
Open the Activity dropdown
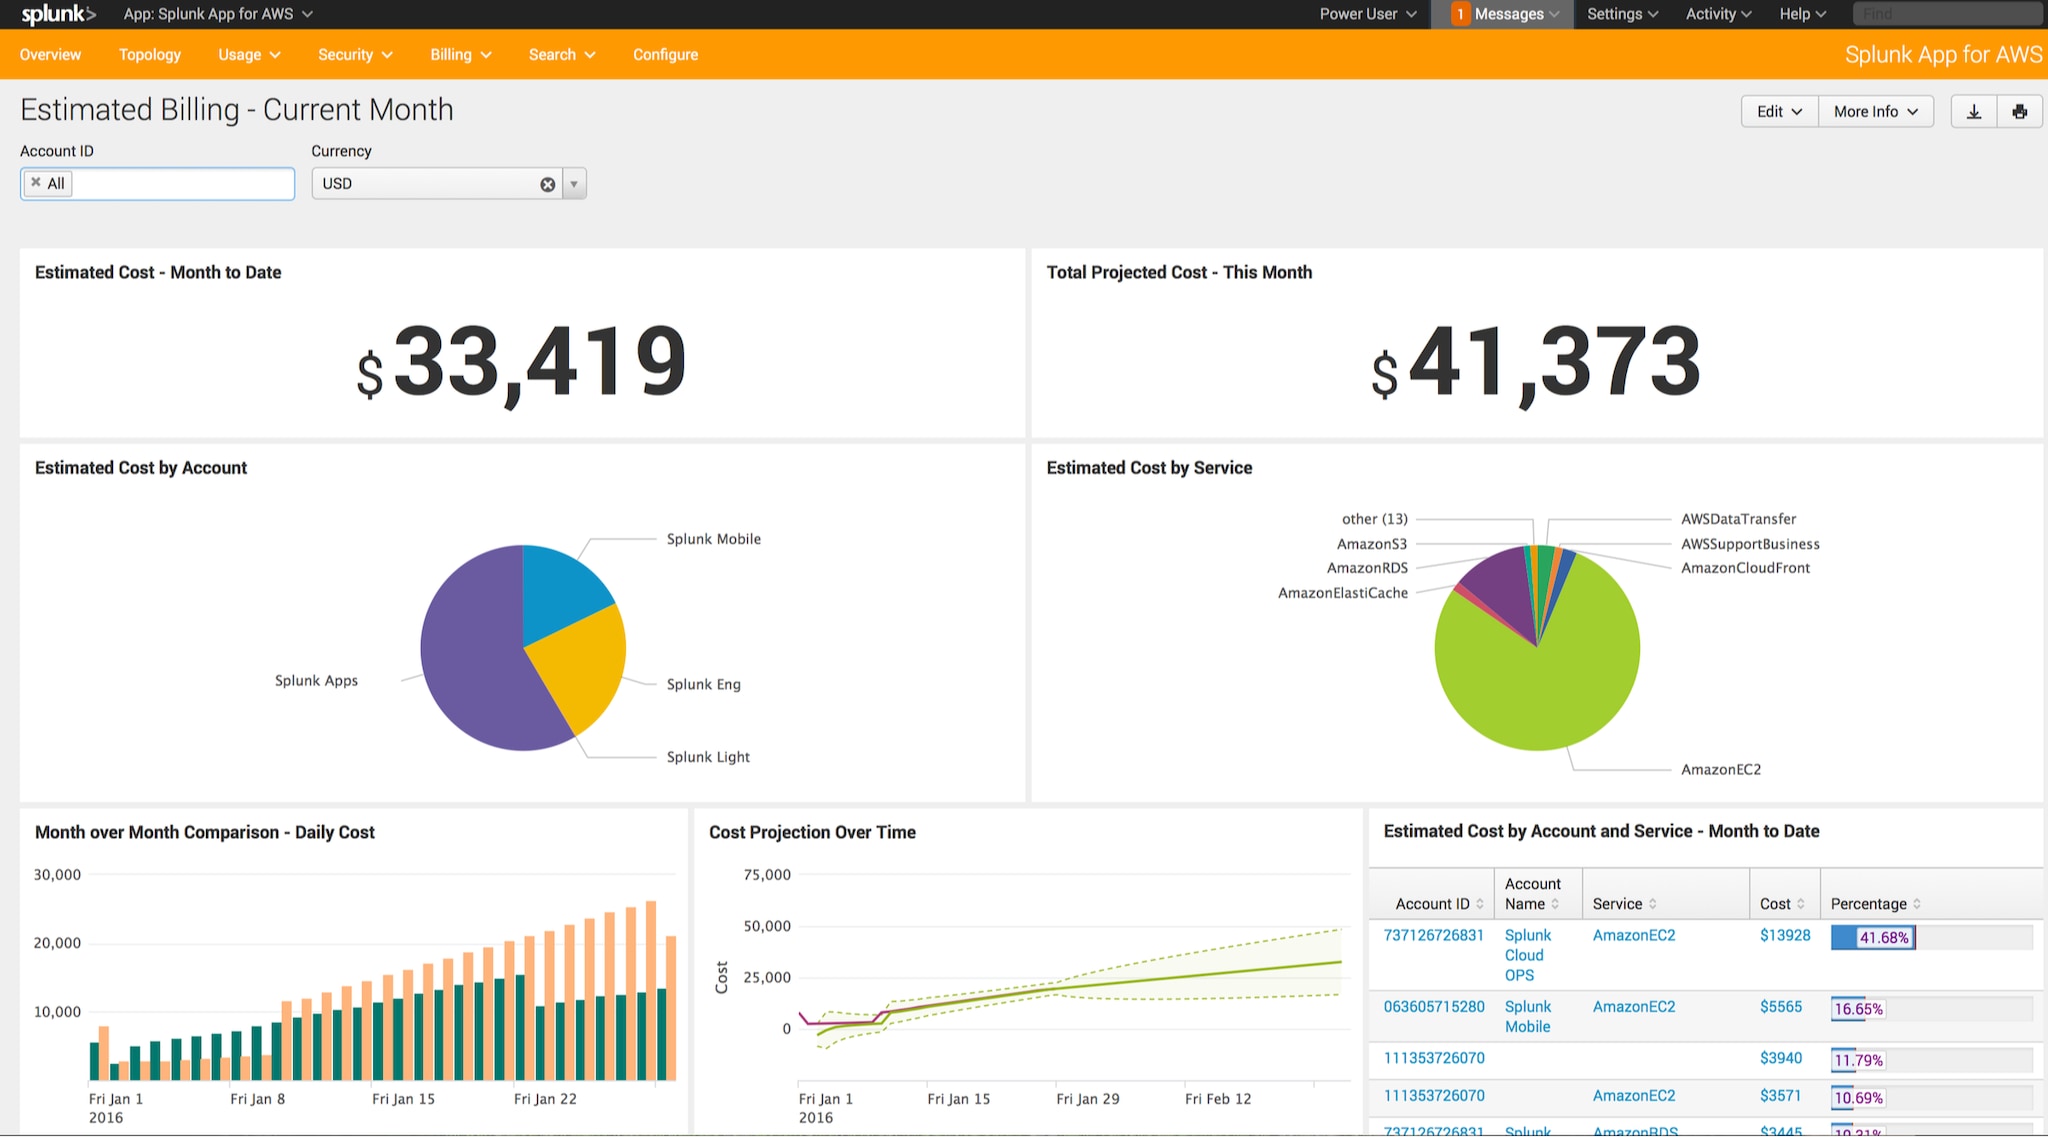[1718, 14]
